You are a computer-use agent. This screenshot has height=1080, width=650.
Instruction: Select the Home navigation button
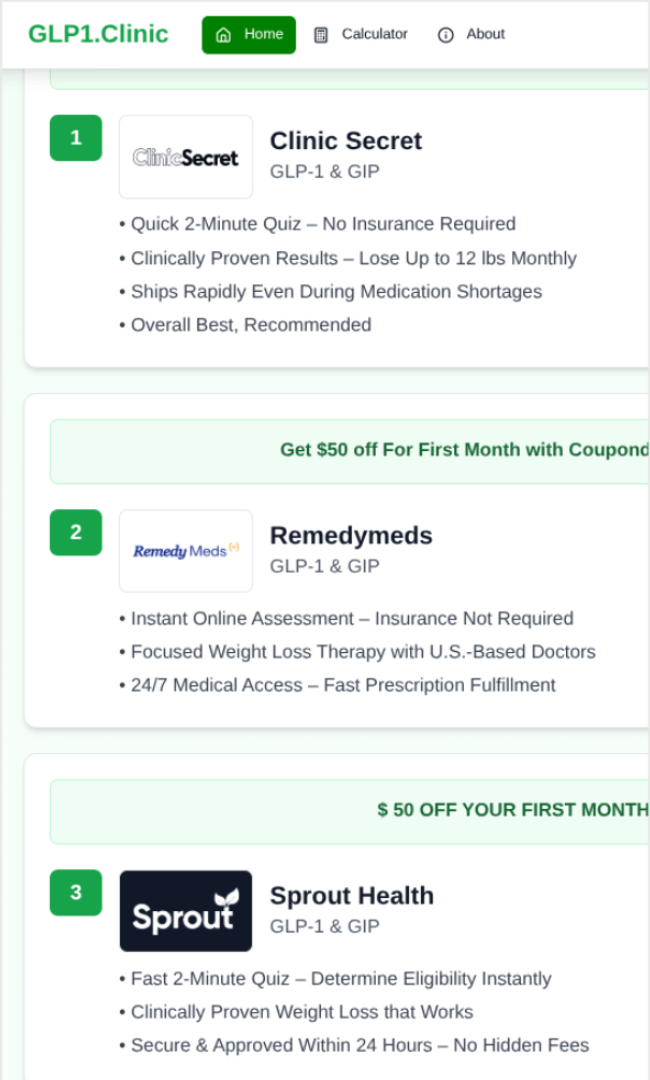click(x=249, y=35)
